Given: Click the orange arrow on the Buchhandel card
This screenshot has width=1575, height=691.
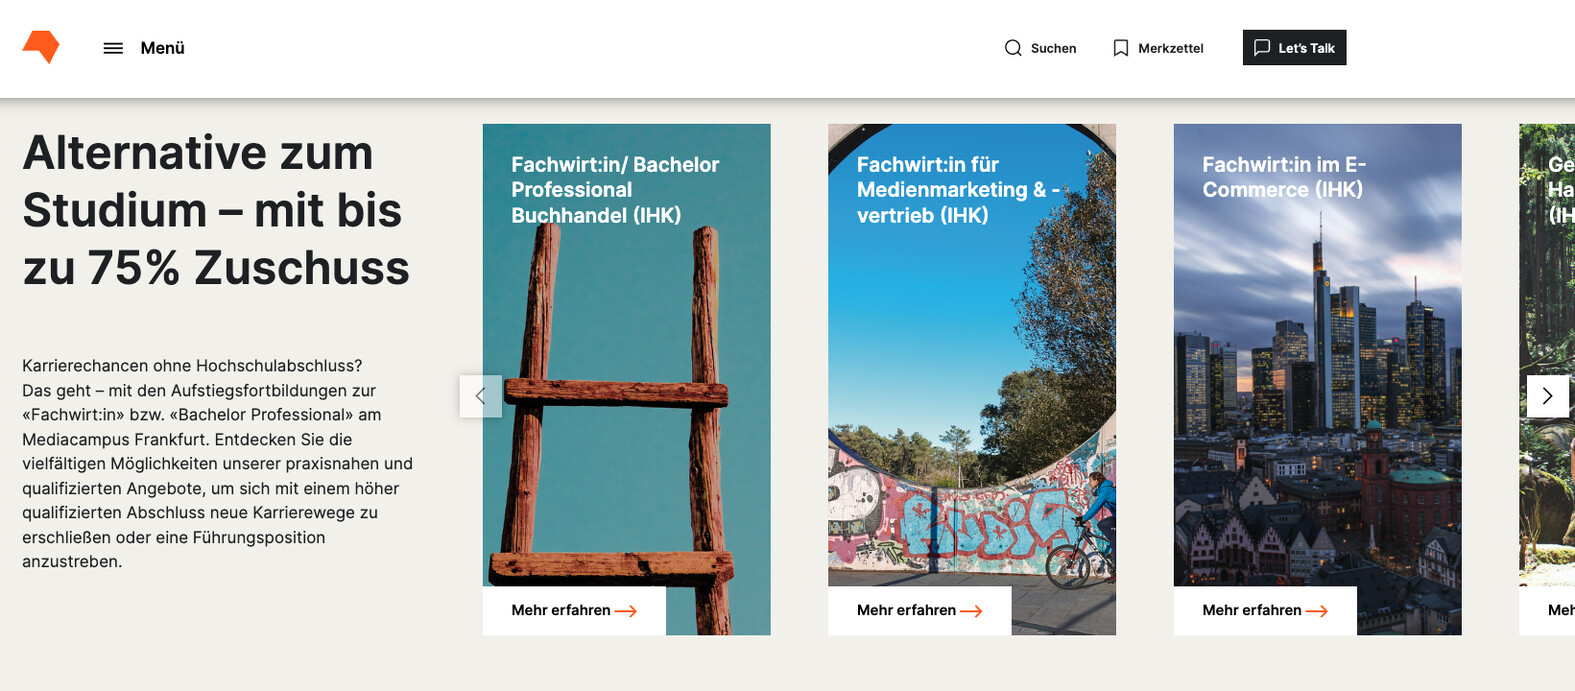Looking at the screenshot, I should pyautogui.click(x=626, y=611).
